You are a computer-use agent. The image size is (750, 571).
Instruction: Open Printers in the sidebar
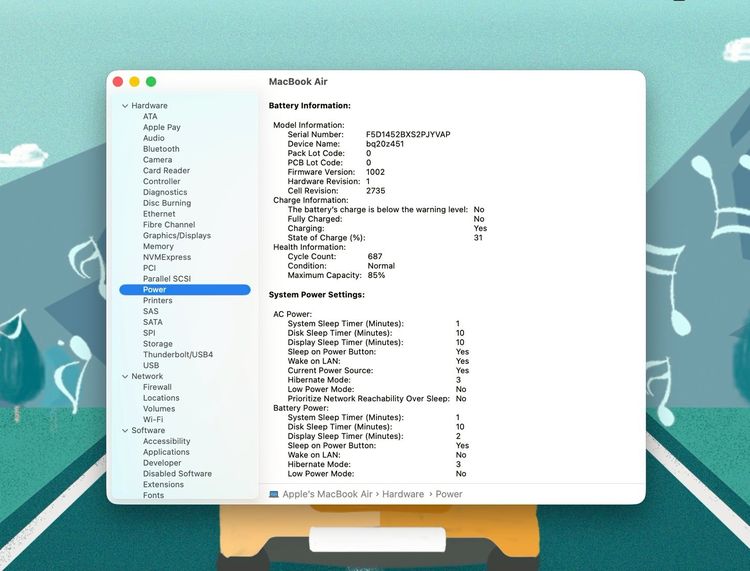[x=157, y=300]
